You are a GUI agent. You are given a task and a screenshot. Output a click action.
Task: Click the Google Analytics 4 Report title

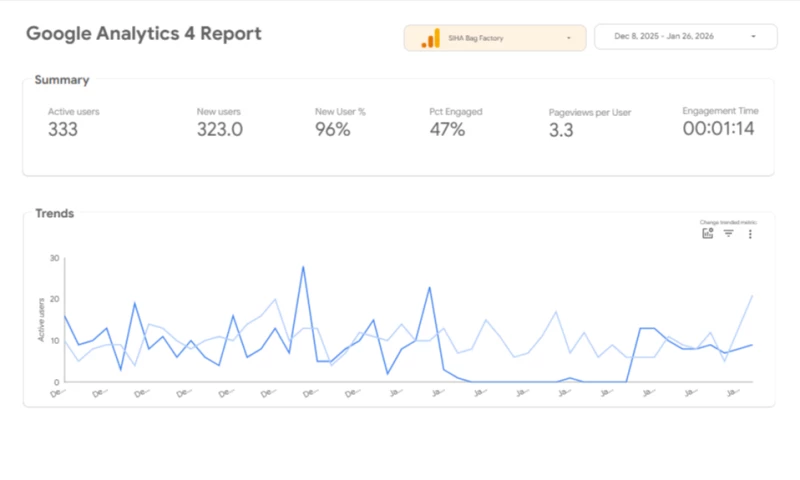click(143, 33)
